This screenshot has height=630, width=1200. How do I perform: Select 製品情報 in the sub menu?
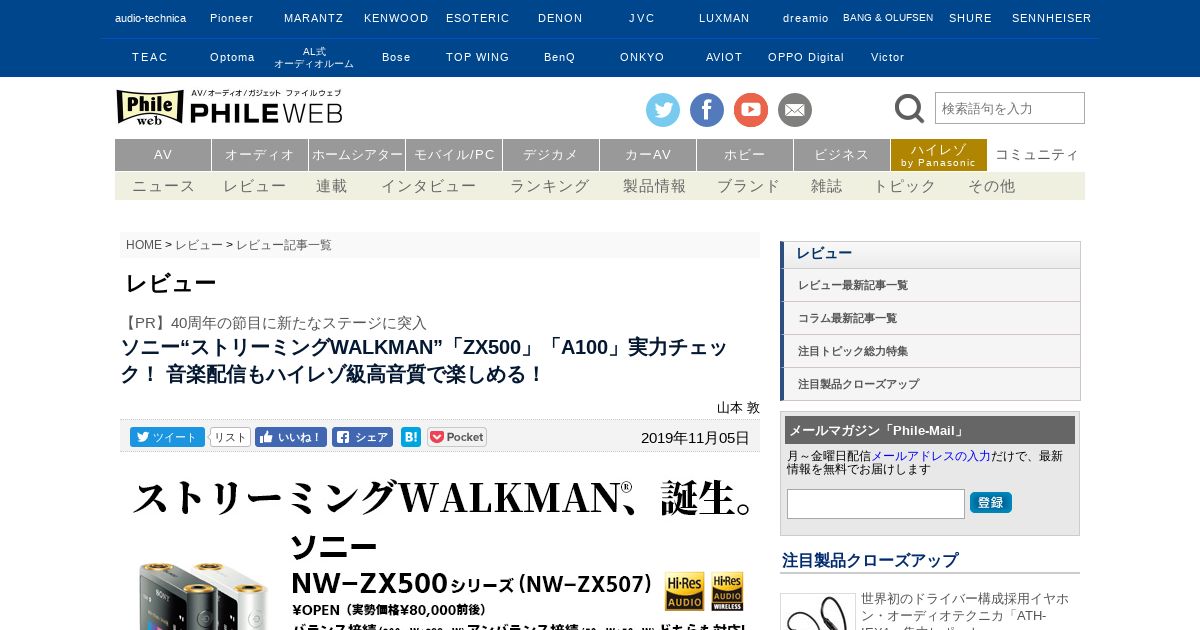tap(655, 186)
